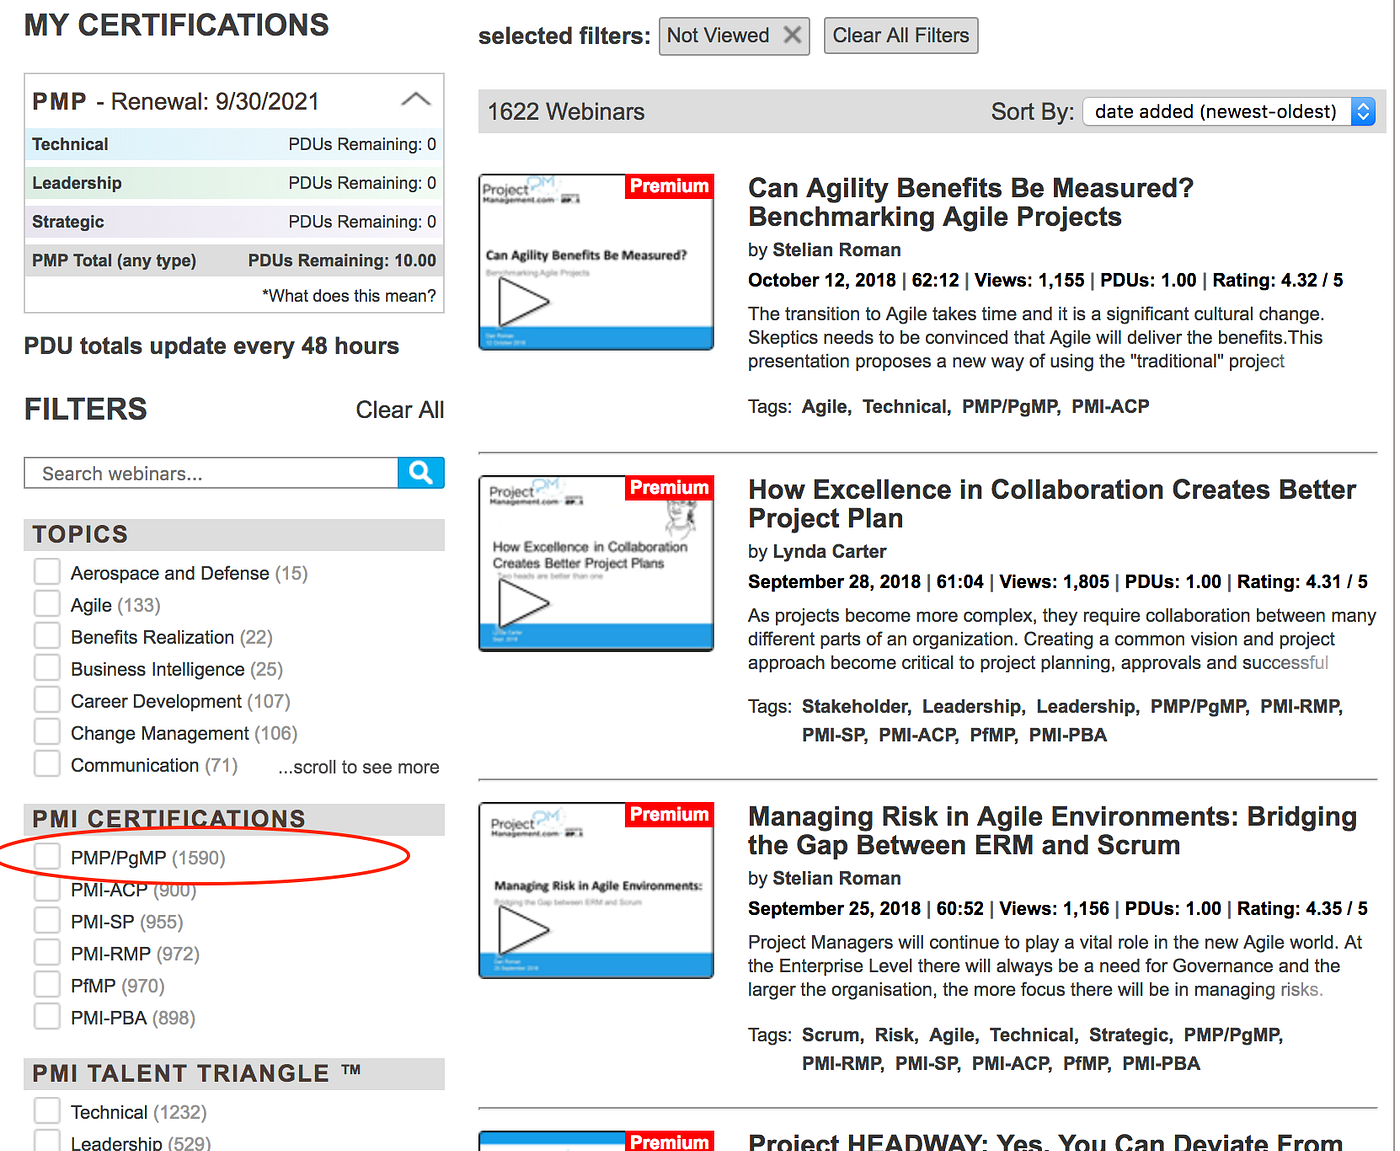Click PfMP tag on collaboration webinar
1400x1151 pixels.
992,735
